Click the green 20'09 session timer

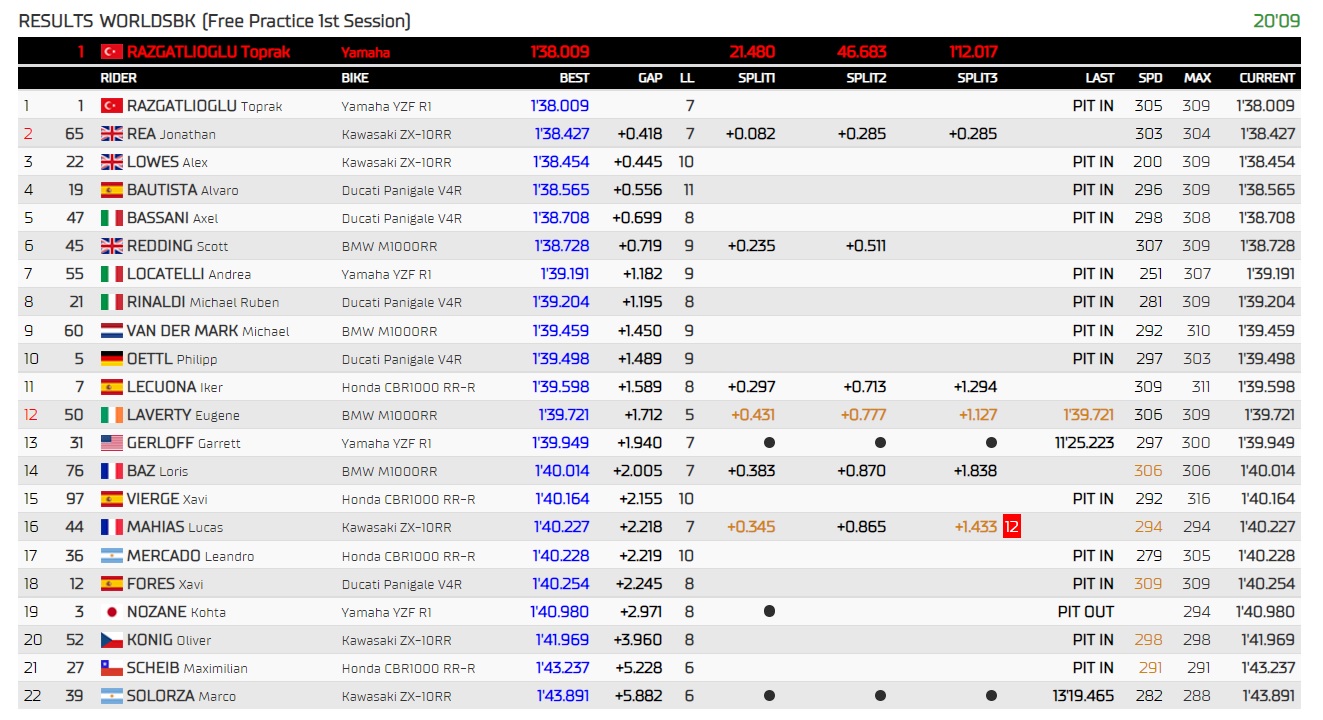[1276, 21]
